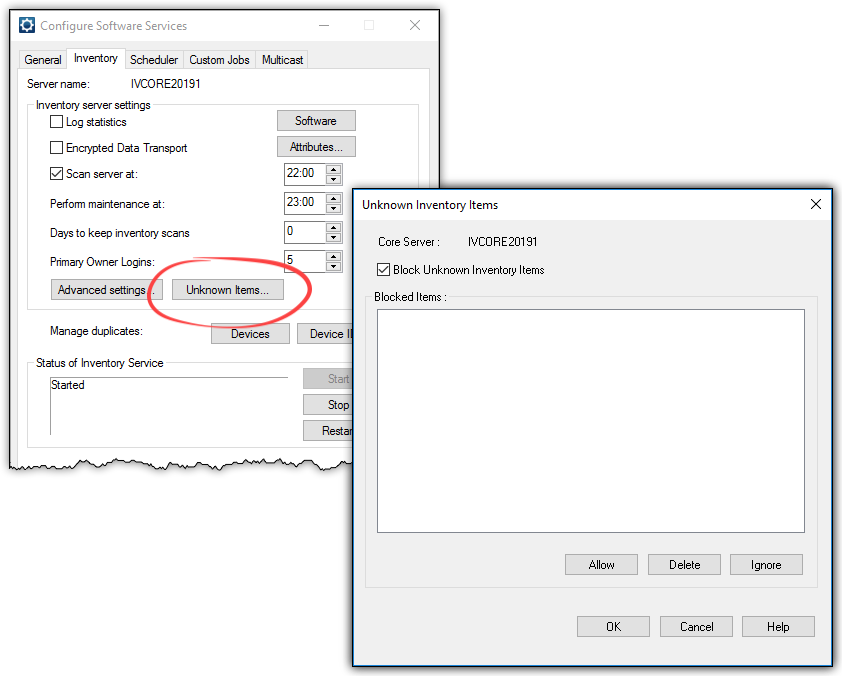Click the Configure Software Services app icon
Viewport: 842px width, 676px height.
[28, 25]
